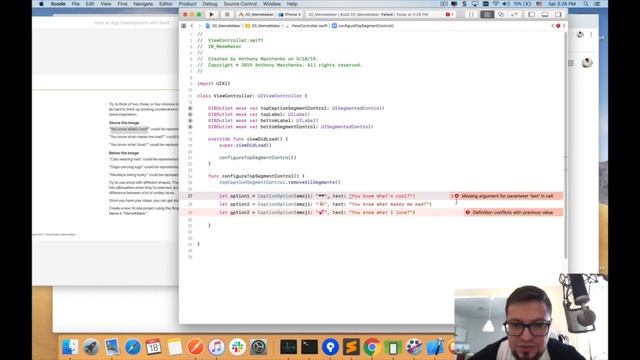
Task: Open Google Chrome from the Dock
Action: 372,347
